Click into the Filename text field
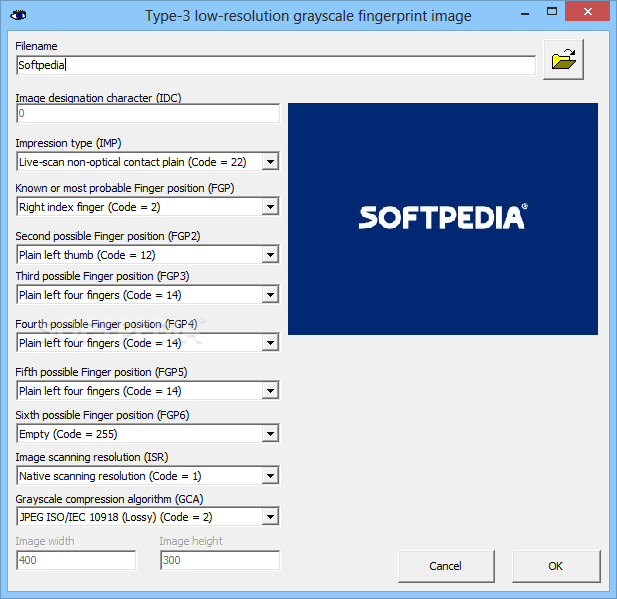The image size is (617, 599). 276,65
